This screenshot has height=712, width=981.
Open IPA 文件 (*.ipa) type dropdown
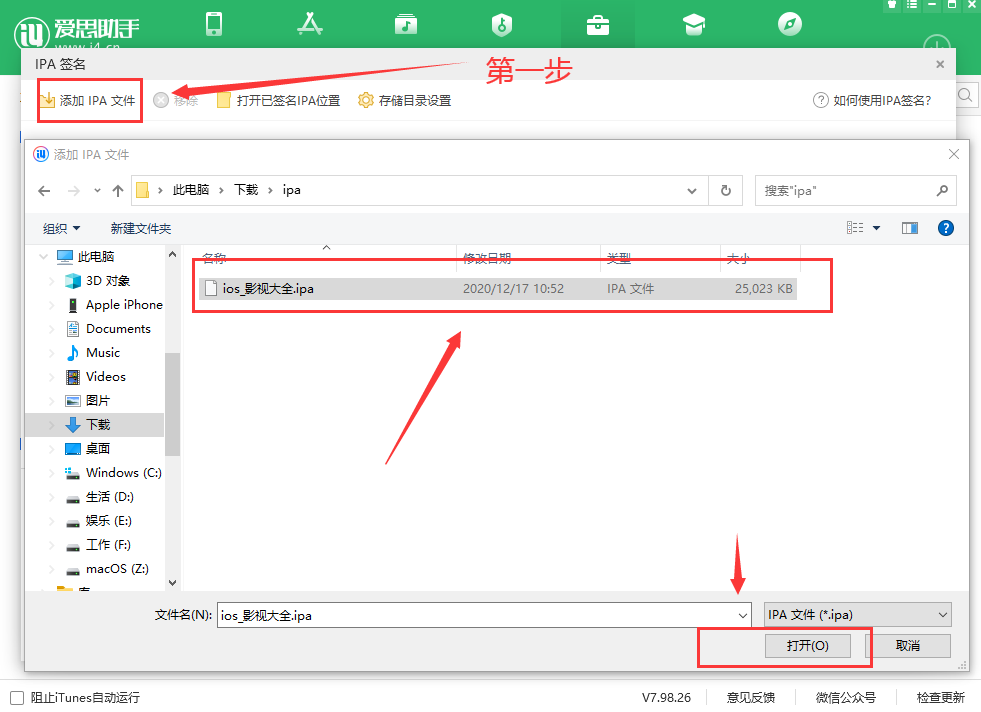click(857, 615)
